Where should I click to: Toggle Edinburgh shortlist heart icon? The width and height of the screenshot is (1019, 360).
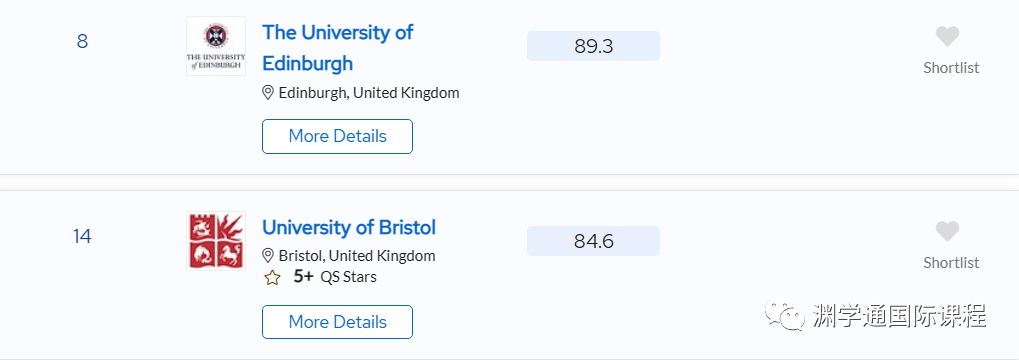click(x=947, y=36)
